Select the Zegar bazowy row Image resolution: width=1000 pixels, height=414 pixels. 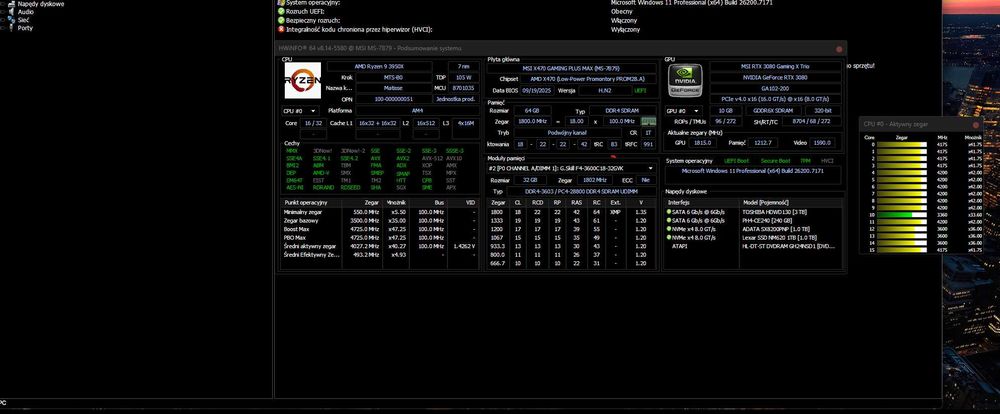[379, 220]
